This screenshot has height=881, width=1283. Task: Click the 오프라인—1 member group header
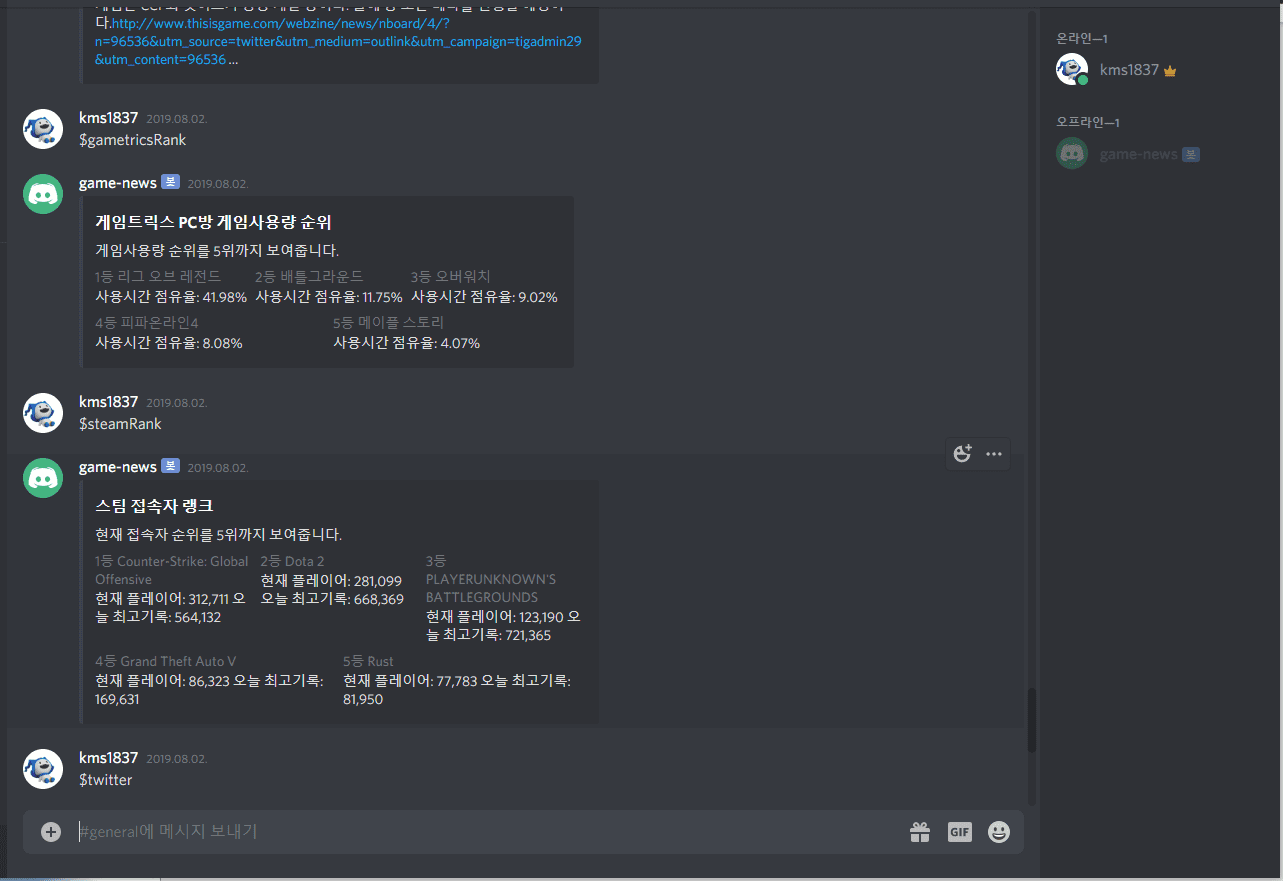tap(1088, 122)
